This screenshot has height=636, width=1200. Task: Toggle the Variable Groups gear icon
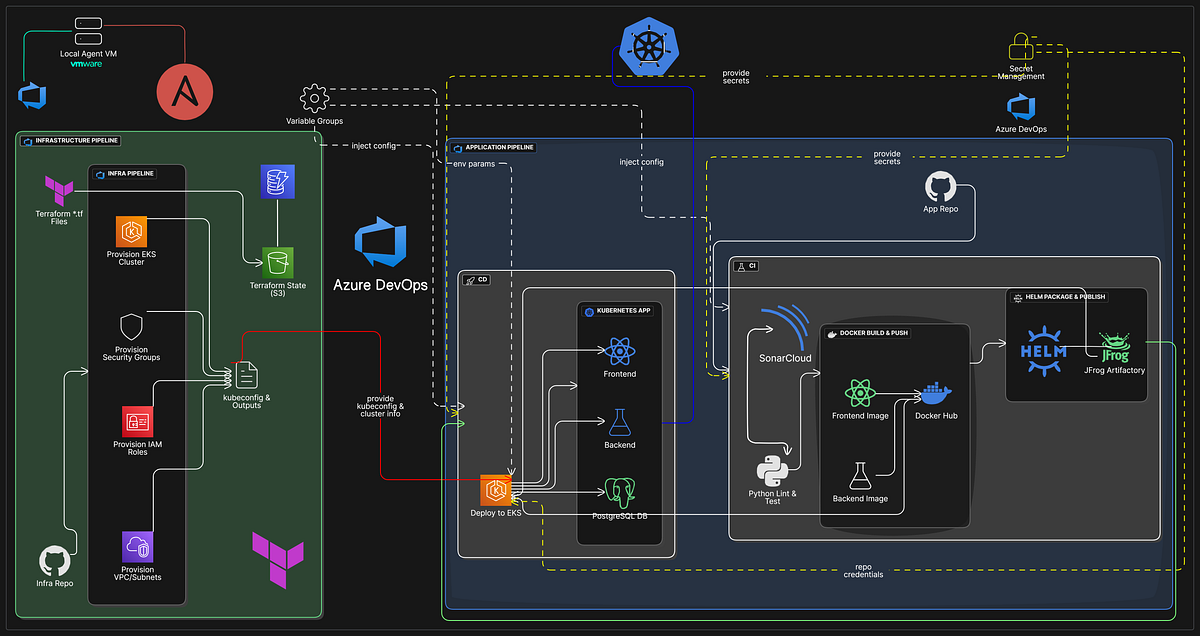click(314, 98)
